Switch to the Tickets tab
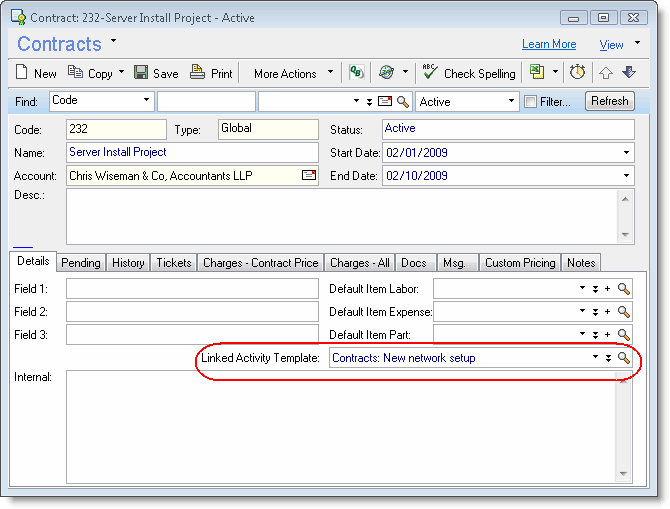 pos(173,263)
